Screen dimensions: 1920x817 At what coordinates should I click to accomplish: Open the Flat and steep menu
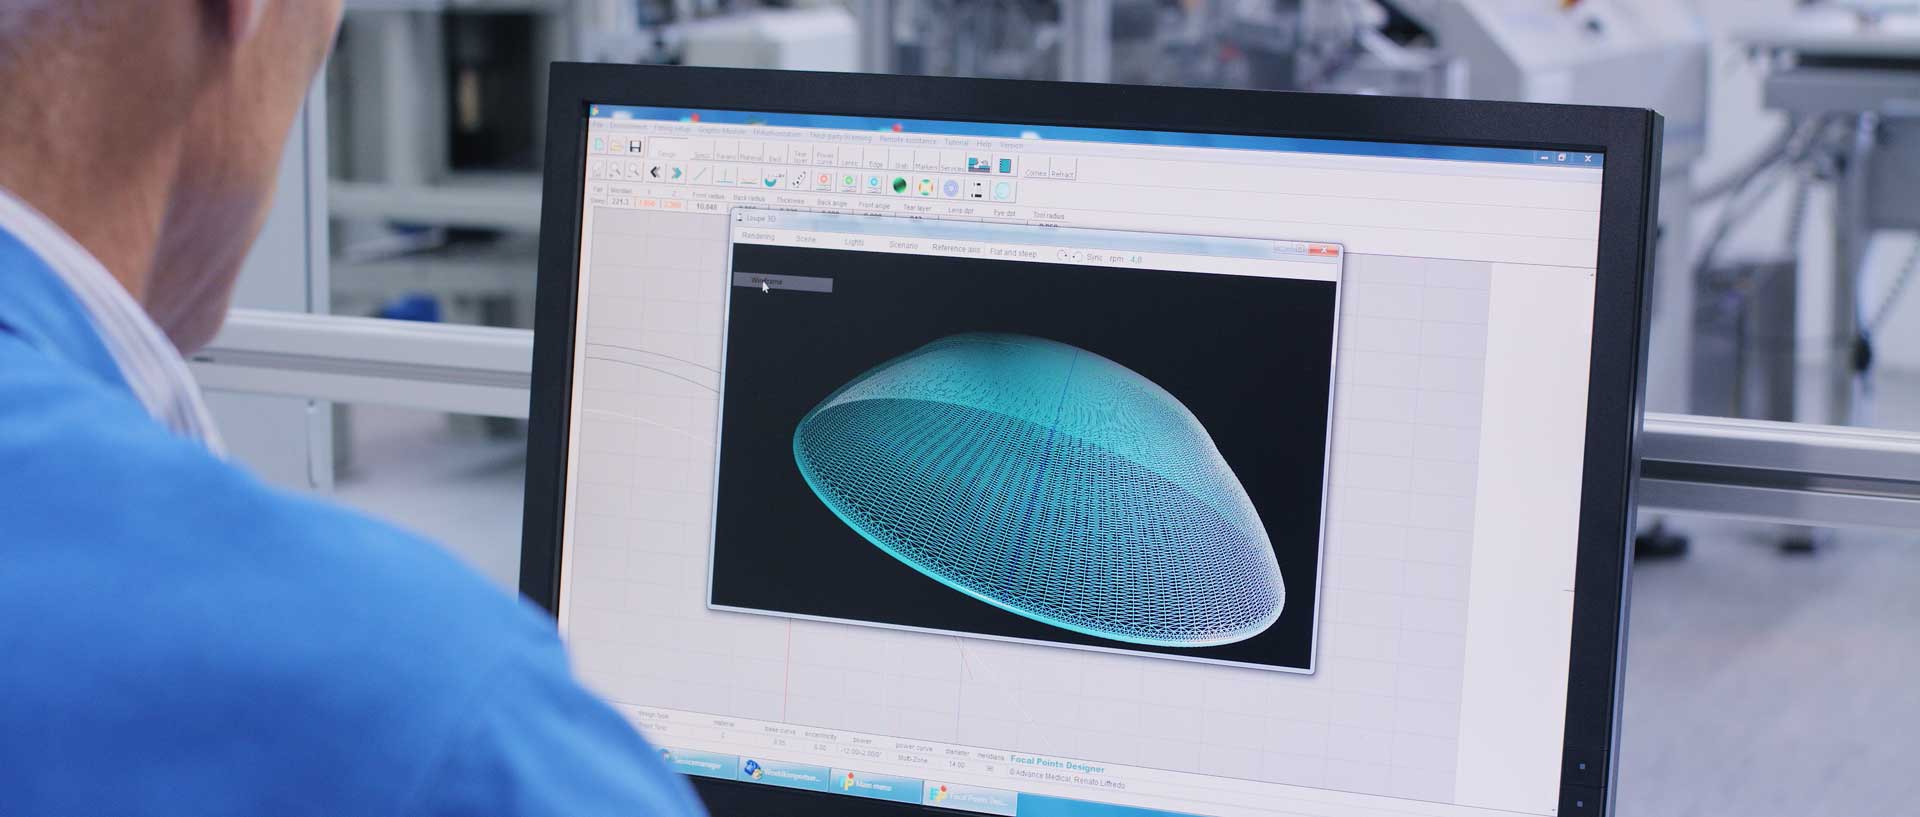pos(1013,253)
